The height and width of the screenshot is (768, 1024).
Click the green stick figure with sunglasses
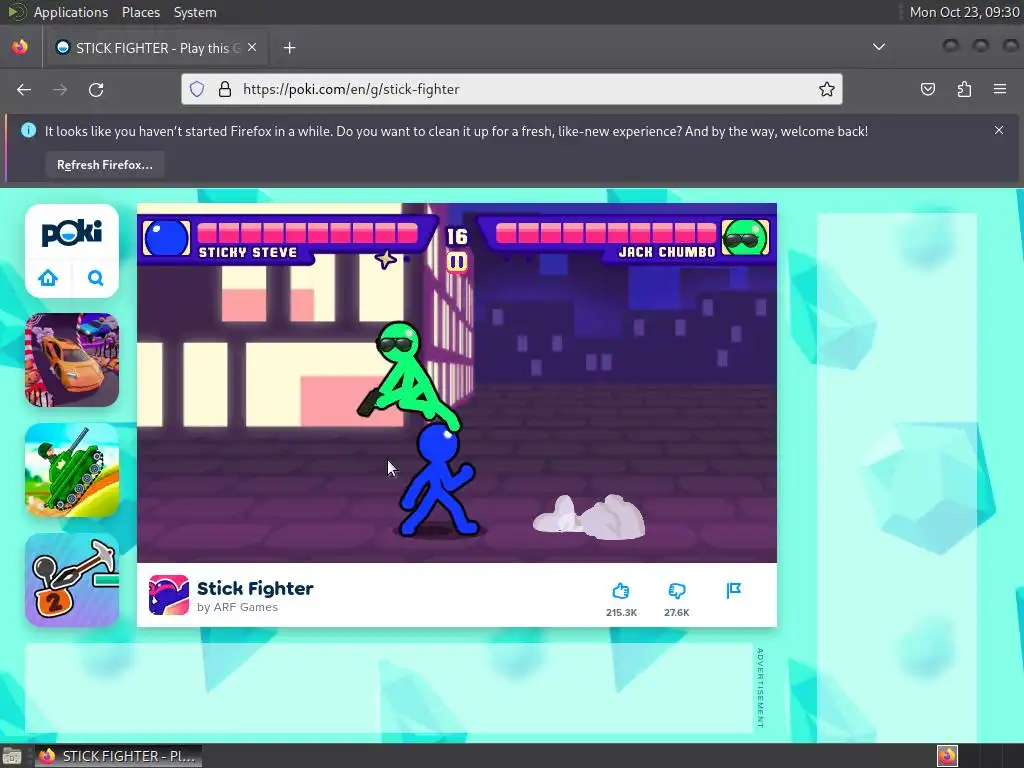pyautogui.click(x=409, y=375)
